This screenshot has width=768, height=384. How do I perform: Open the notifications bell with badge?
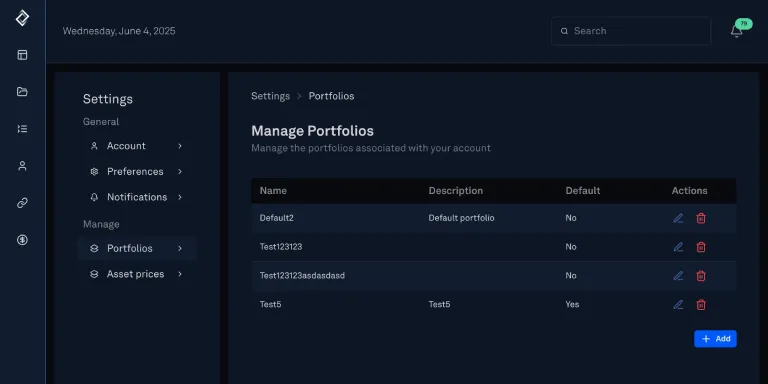(x=737, y=31)
